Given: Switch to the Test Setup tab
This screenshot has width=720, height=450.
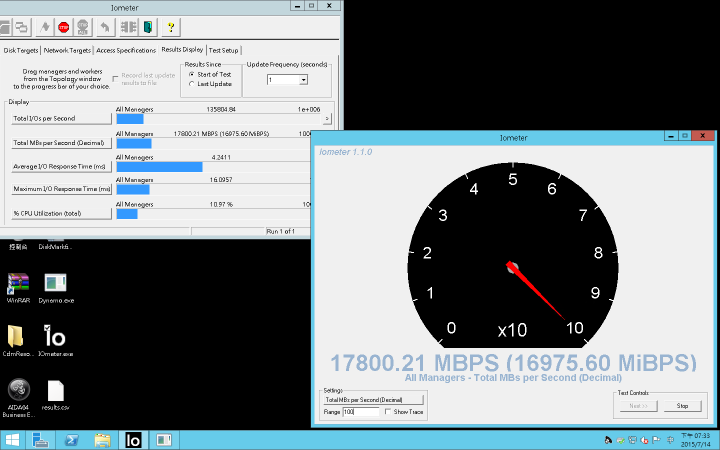Looking at the screenshot, I should (224, 51).
